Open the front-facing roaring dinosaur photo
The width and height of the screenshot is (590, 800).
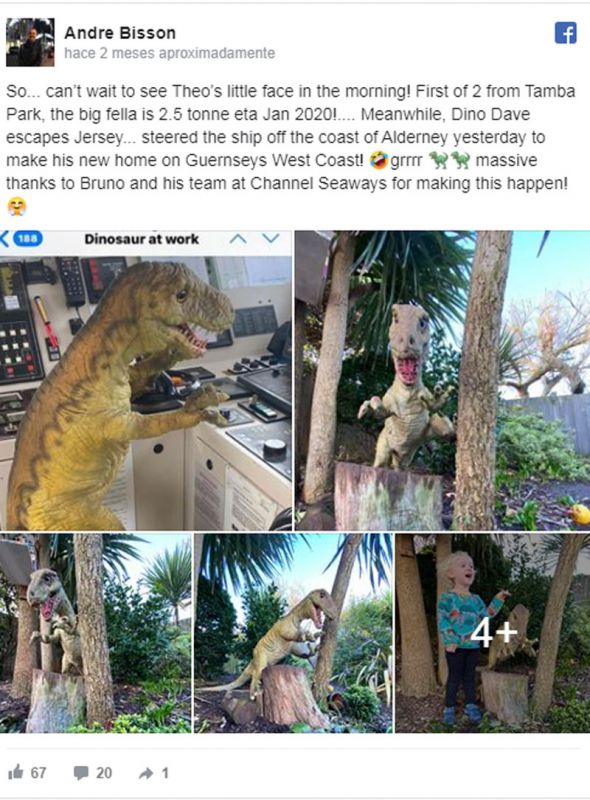coord(442,380)
